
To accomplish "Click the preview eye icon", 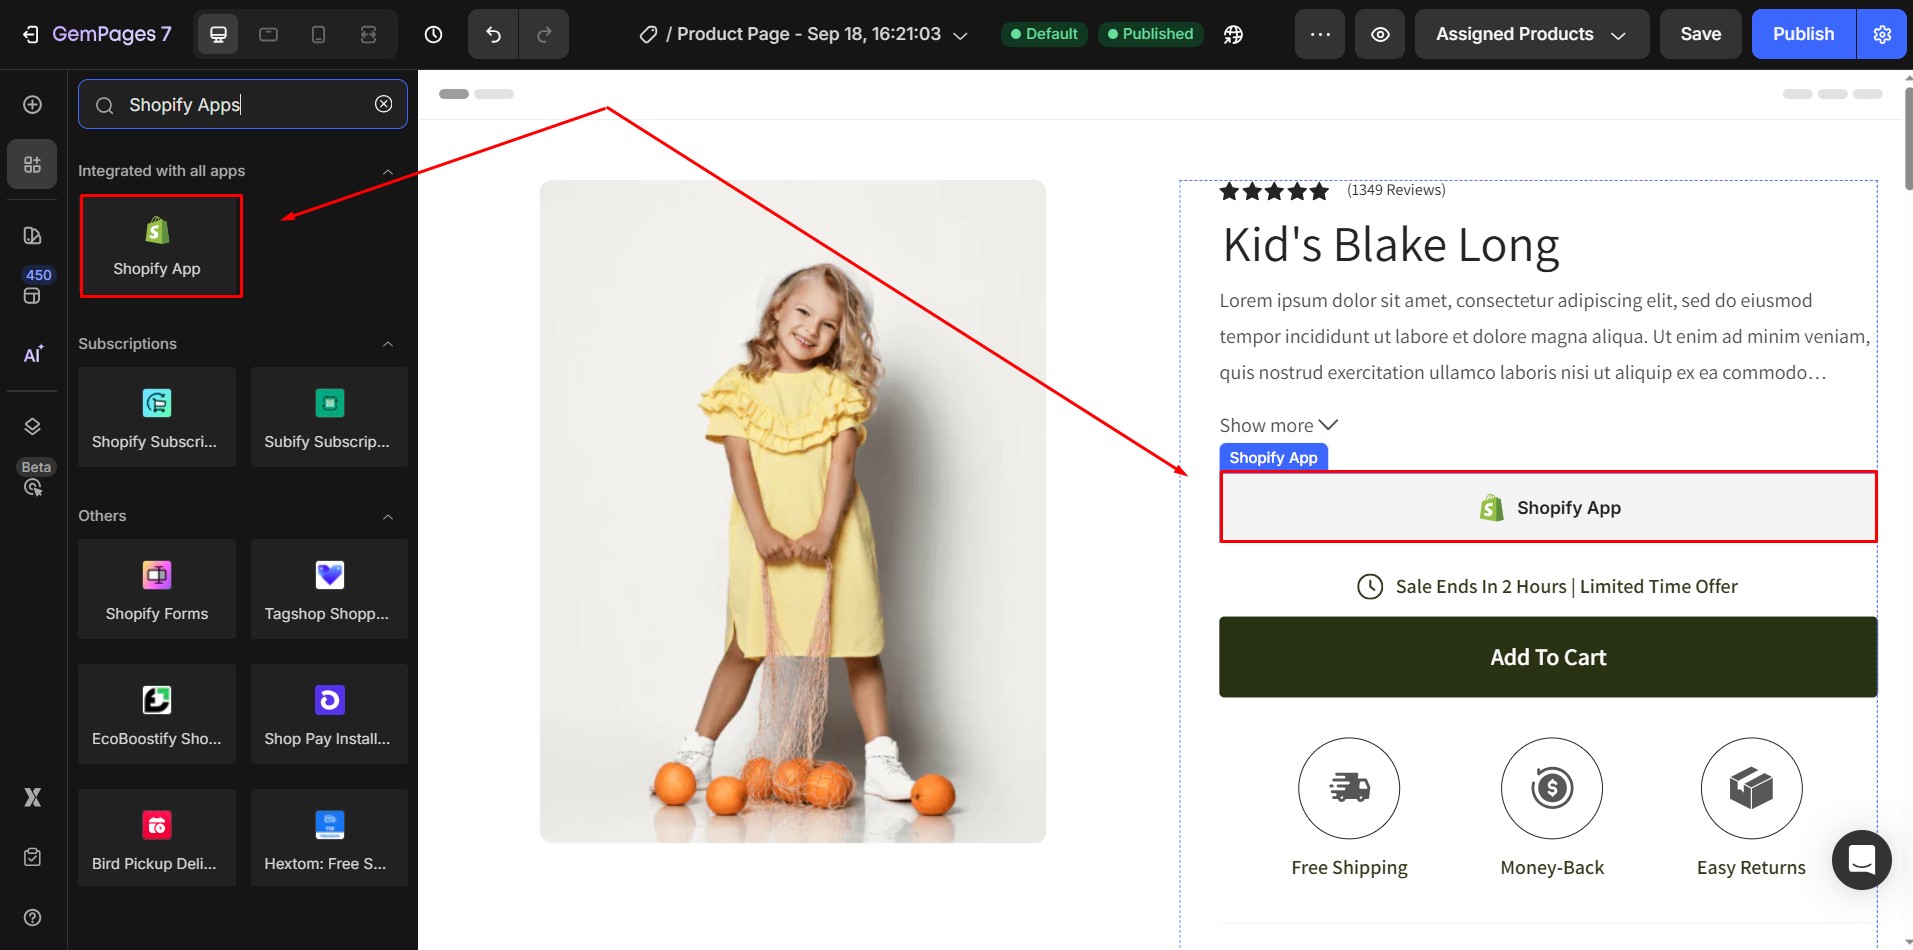I will [x=1380, y=35].
